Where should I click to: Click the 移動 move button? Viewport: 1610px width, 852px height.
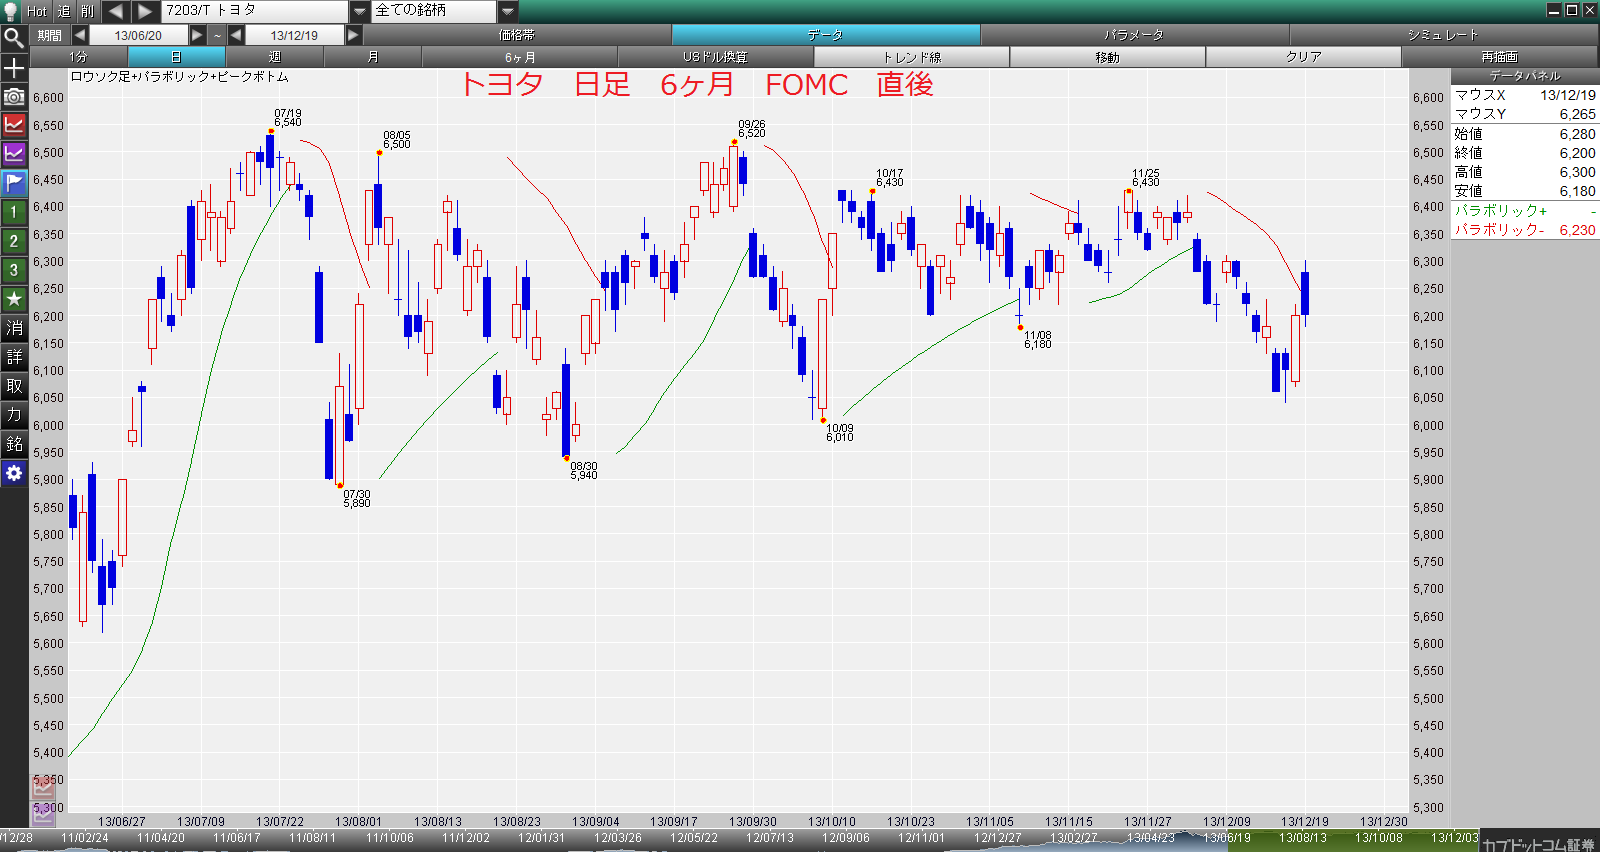[1108, 57]
